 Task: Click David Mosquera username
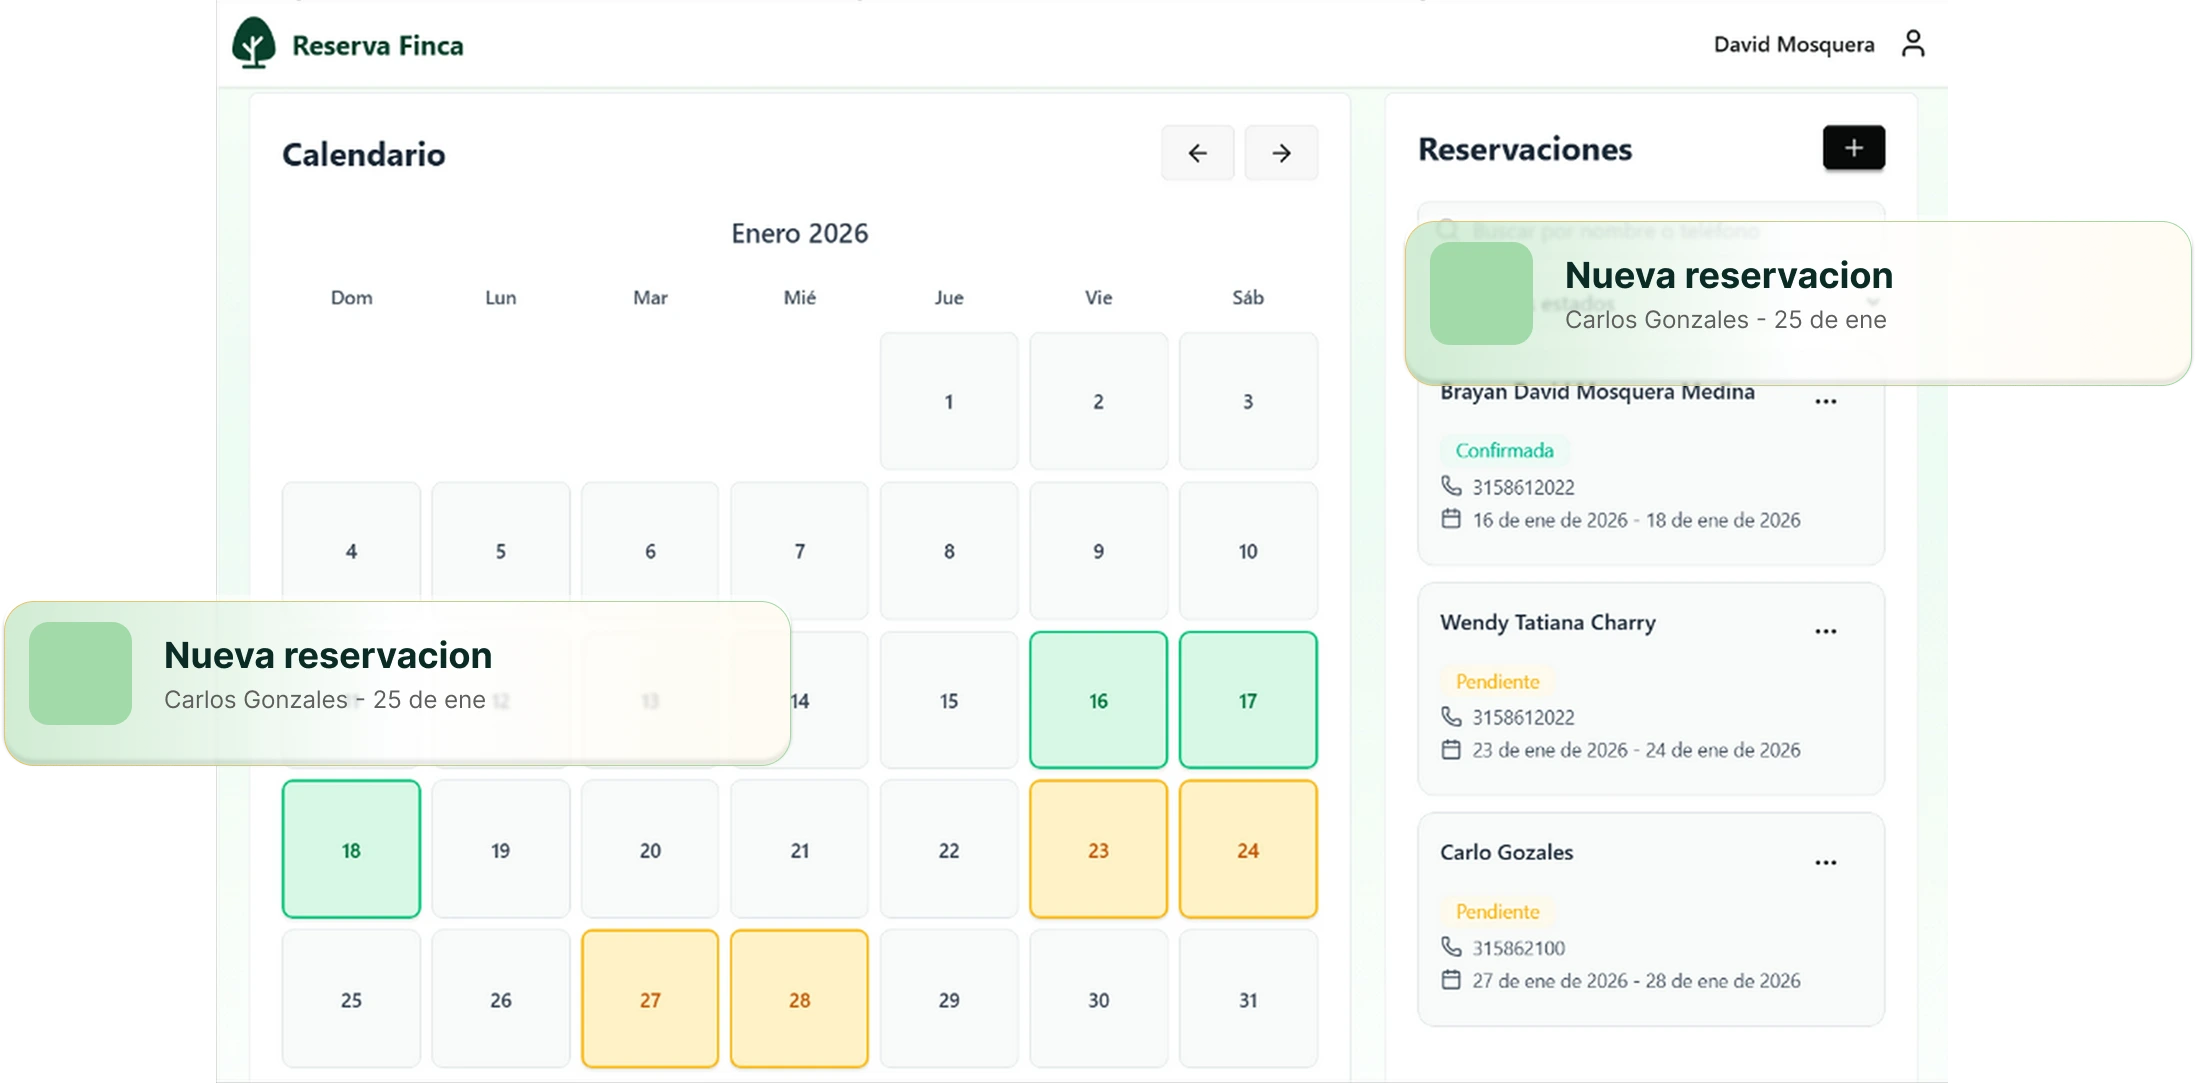[1793, 45]
